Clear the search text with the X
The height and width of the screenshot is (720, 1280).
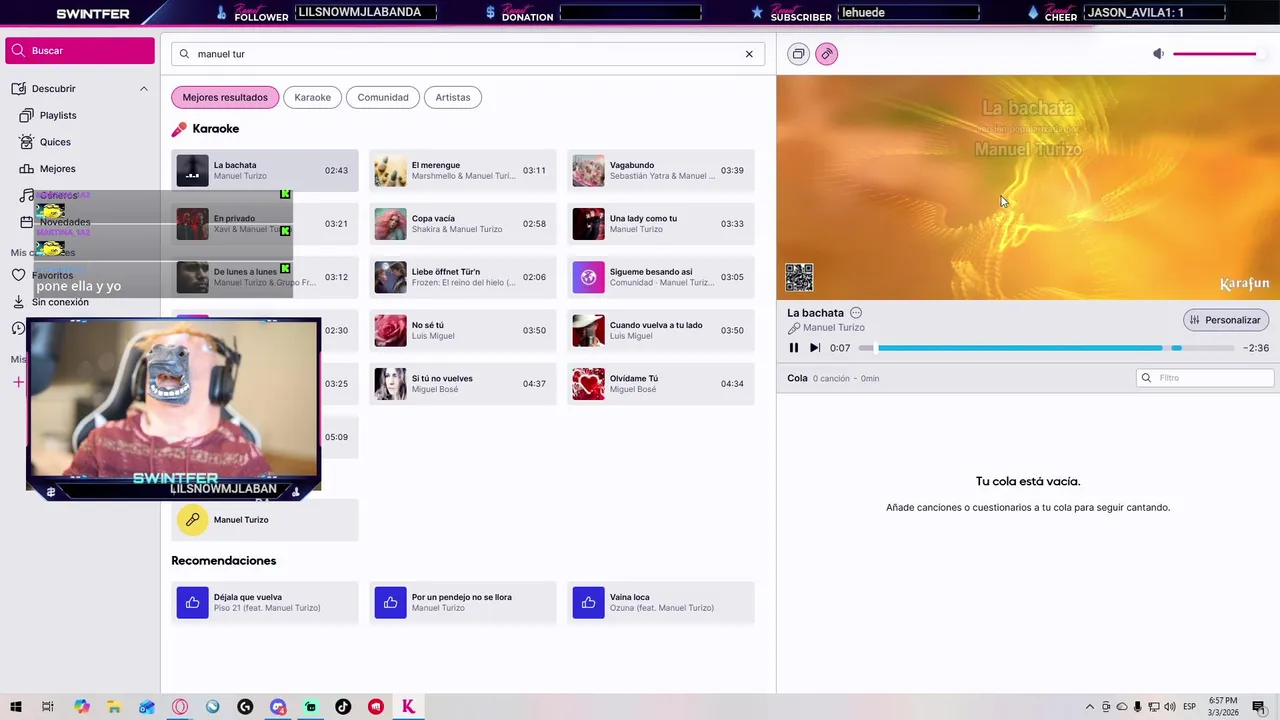click(x=749, y=54)
